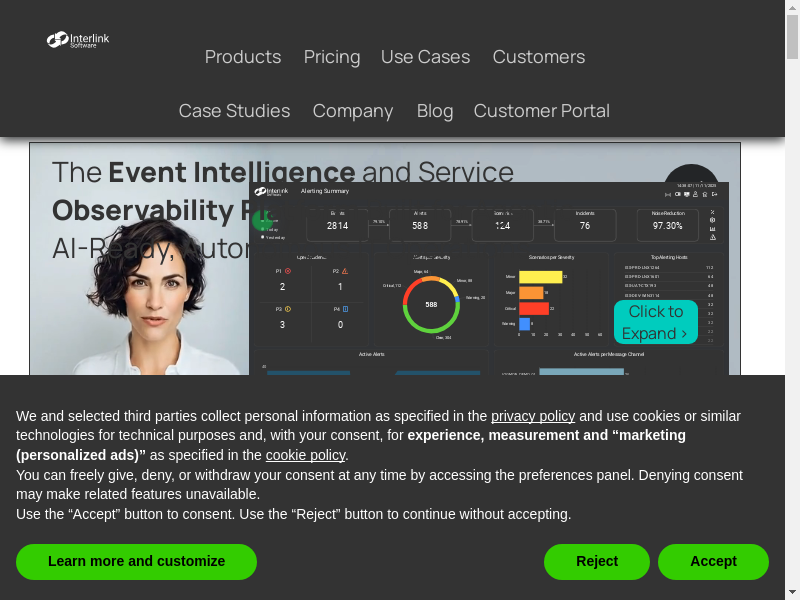
Task: Click the Click to Expand button
Action: (655, 322)
